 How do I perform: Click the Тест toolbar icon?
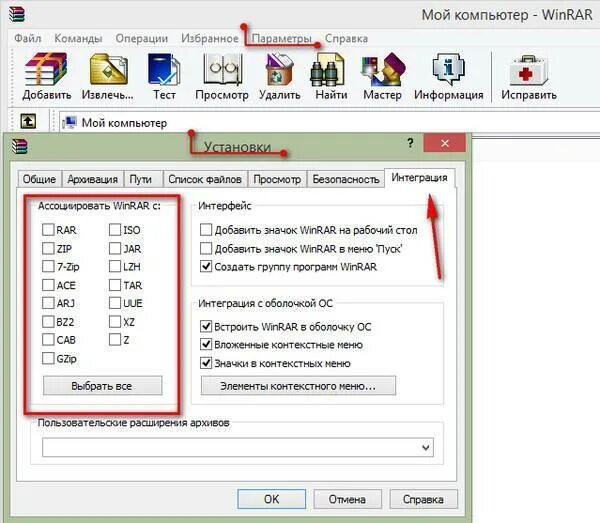coord(164,69)
